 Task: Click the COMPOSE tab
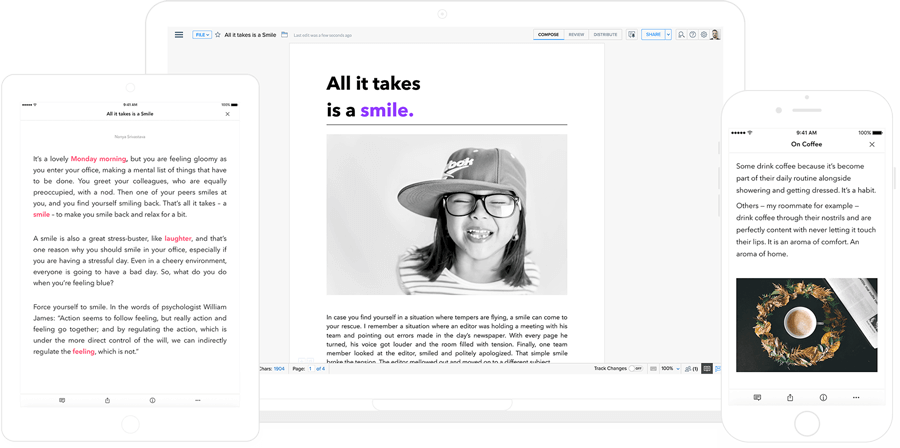pos(548,34)
